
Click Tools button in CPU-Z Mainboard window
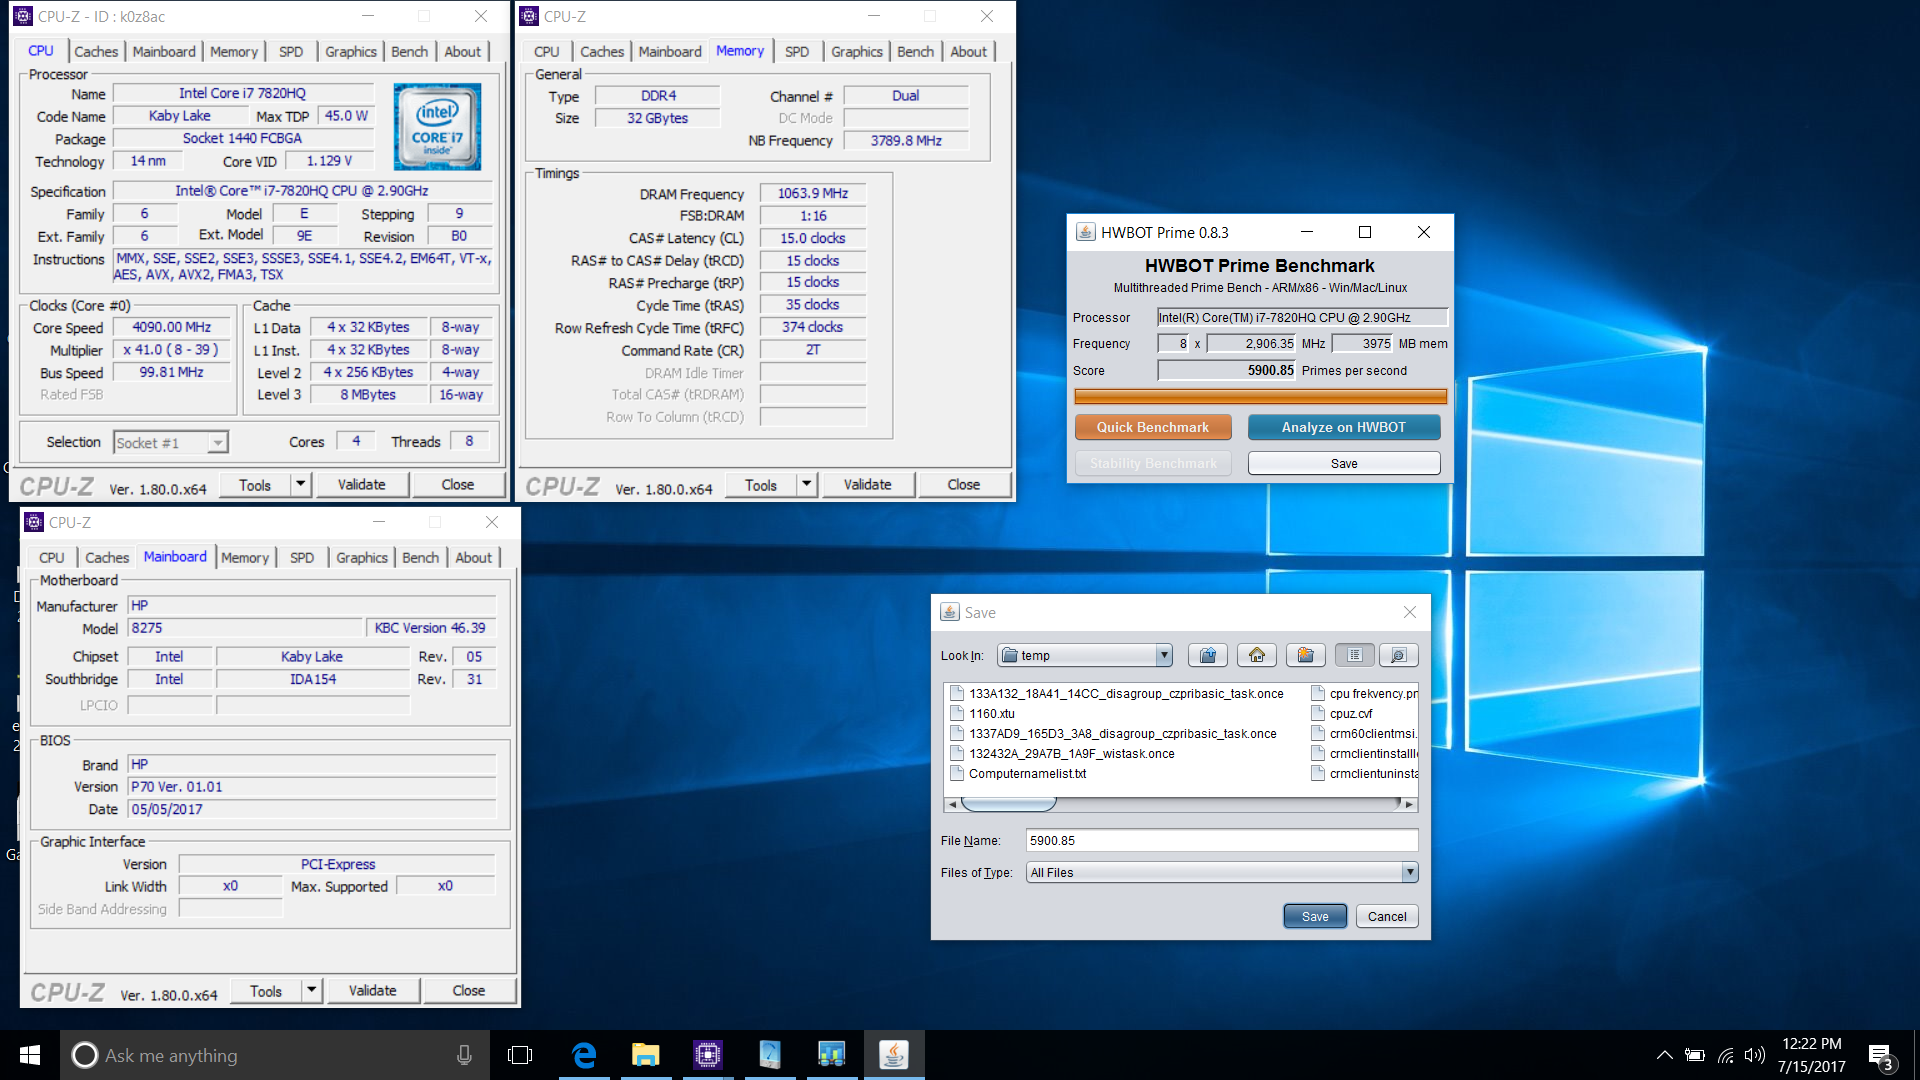click(265, 991)
